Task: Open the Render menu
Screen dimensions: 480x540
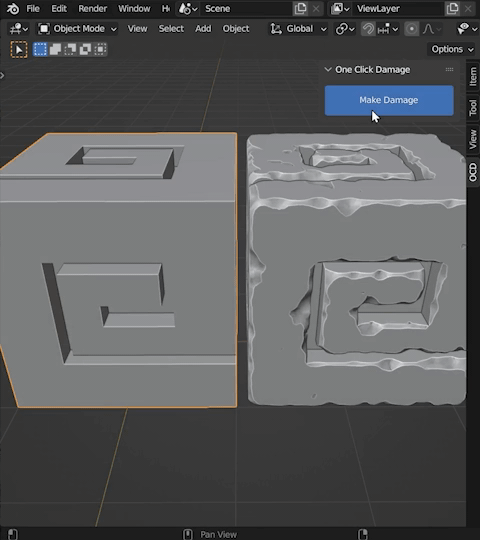Action: [93, 9]
